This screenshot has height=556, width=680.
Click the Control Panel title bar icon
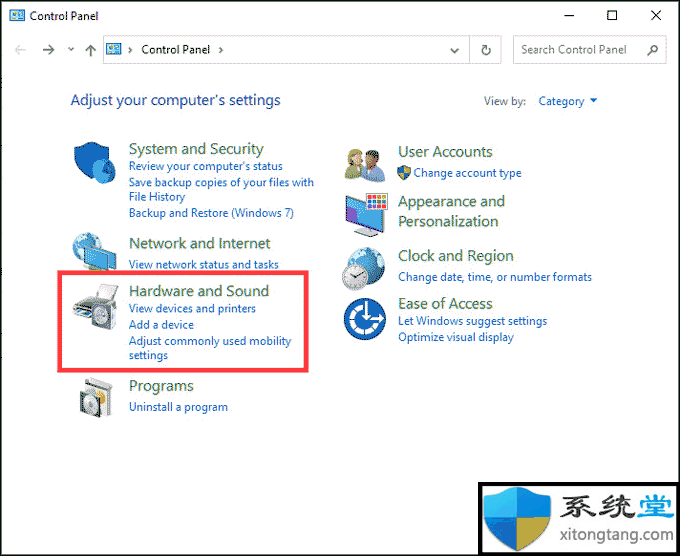click(x=17, y=16)
